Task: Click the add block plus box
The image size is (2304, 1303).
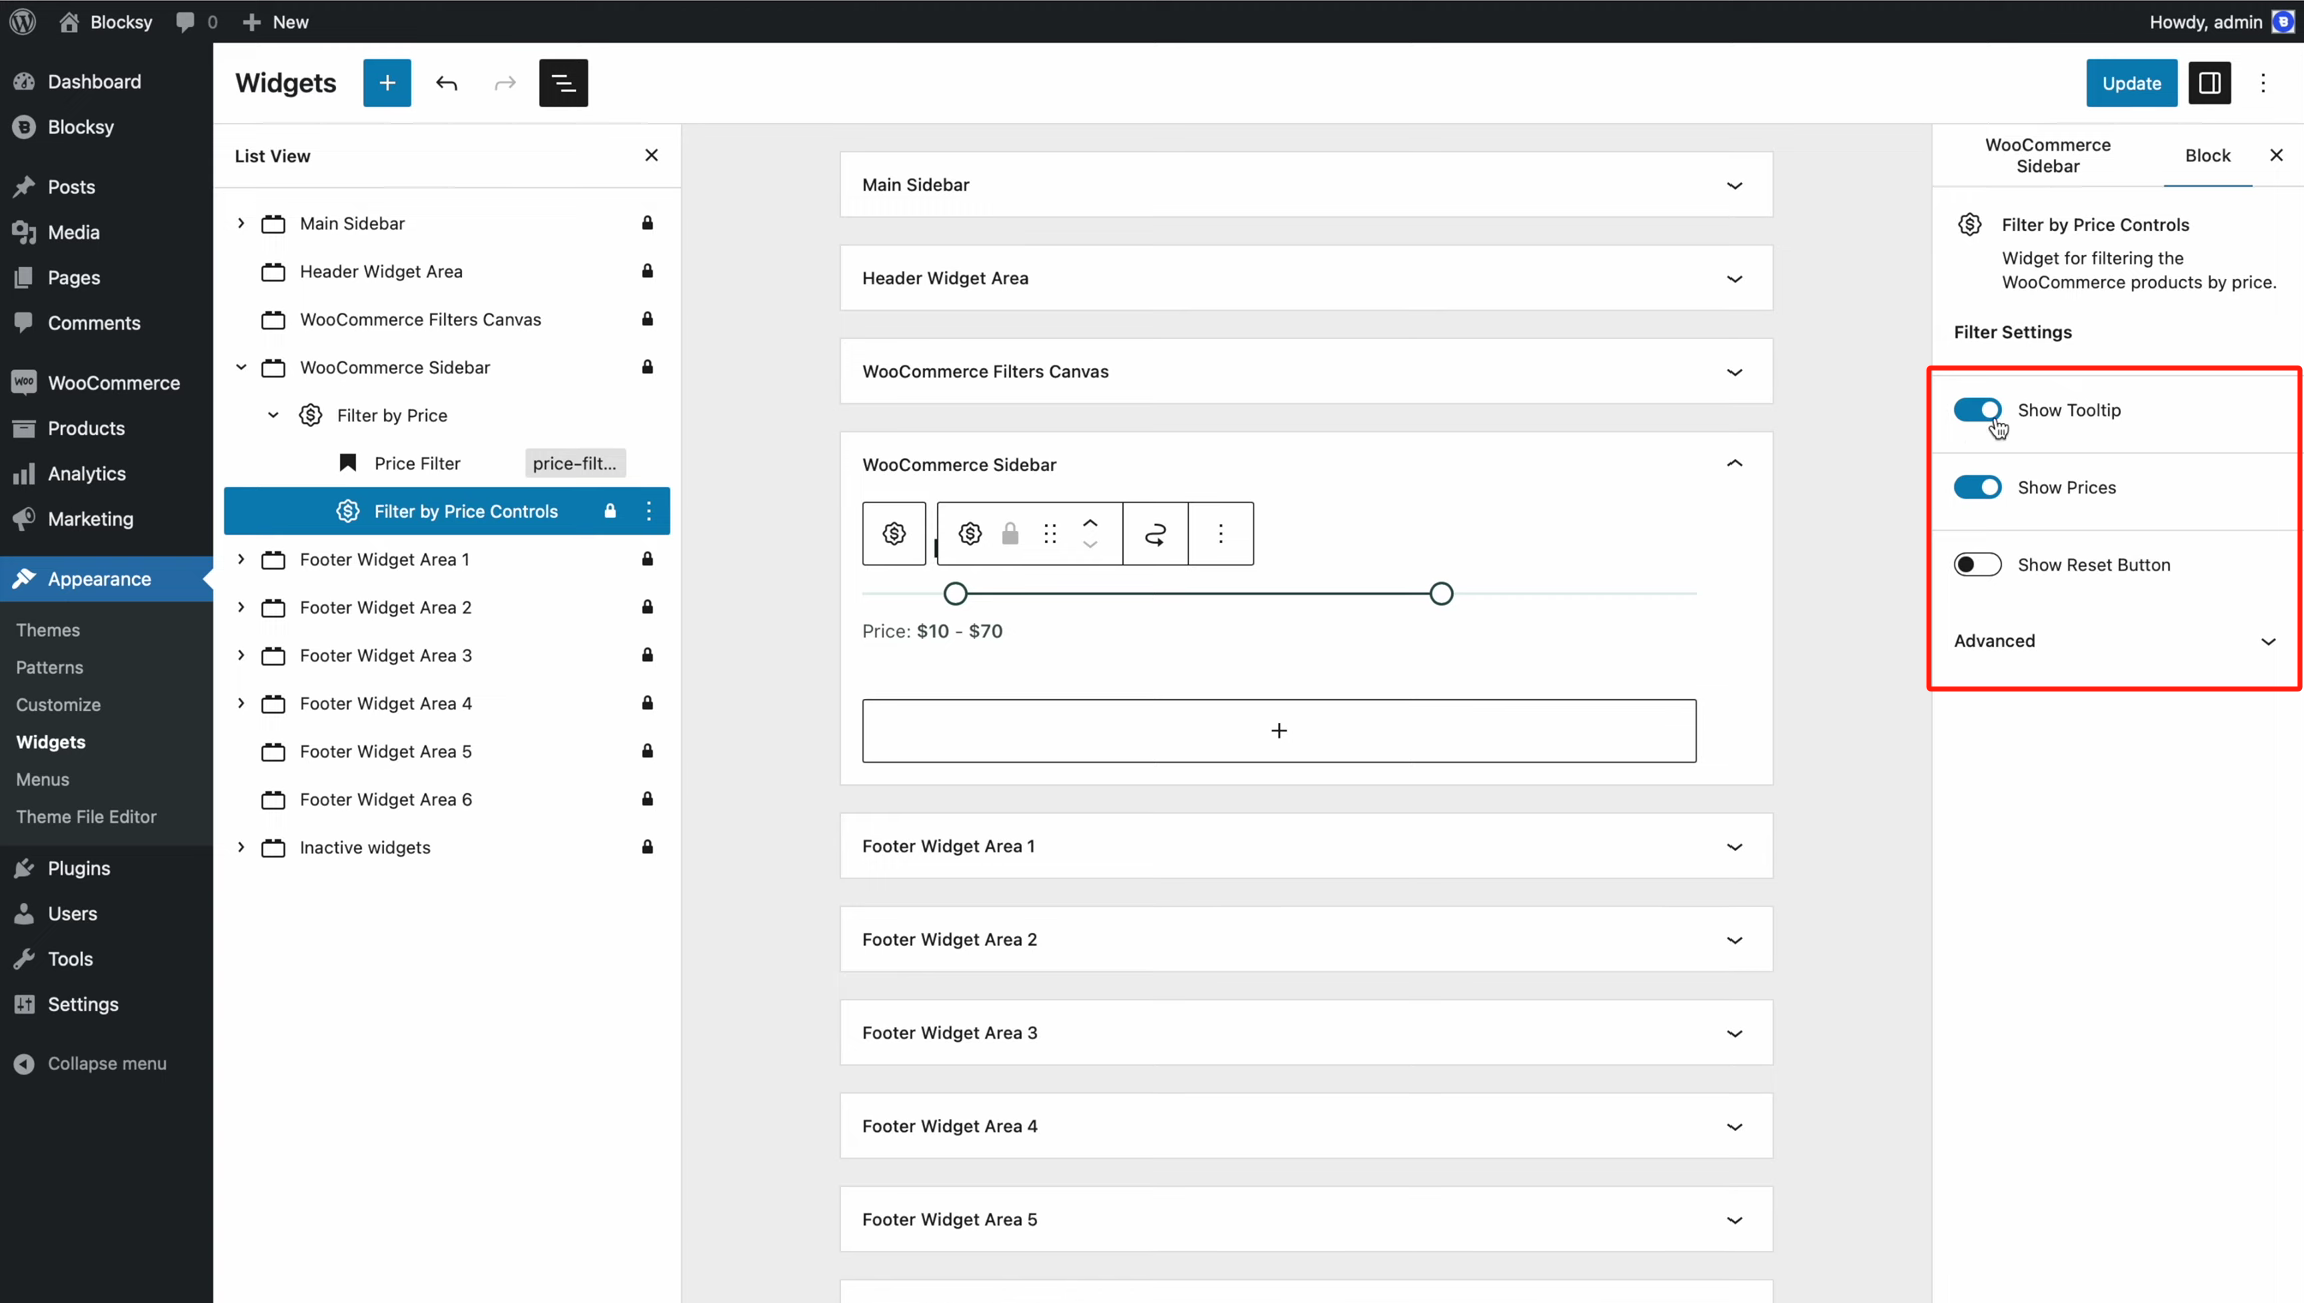Action: (1278, 731)
